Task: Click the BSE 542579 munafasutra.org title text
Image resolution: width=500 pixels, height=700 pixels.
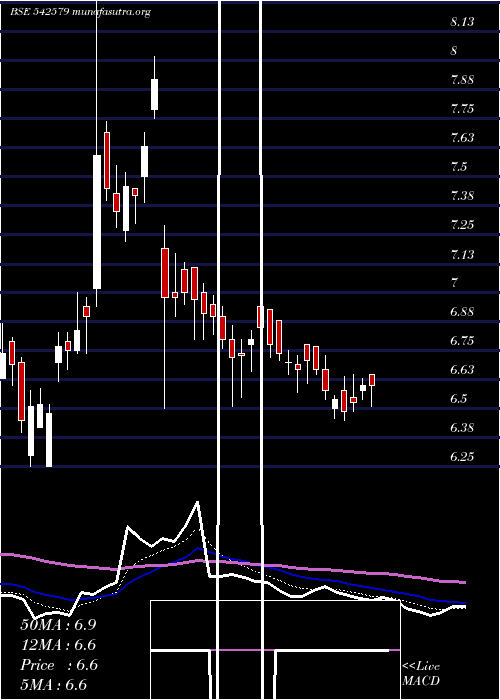Action: pyautogui.click(x=80, y=12)
